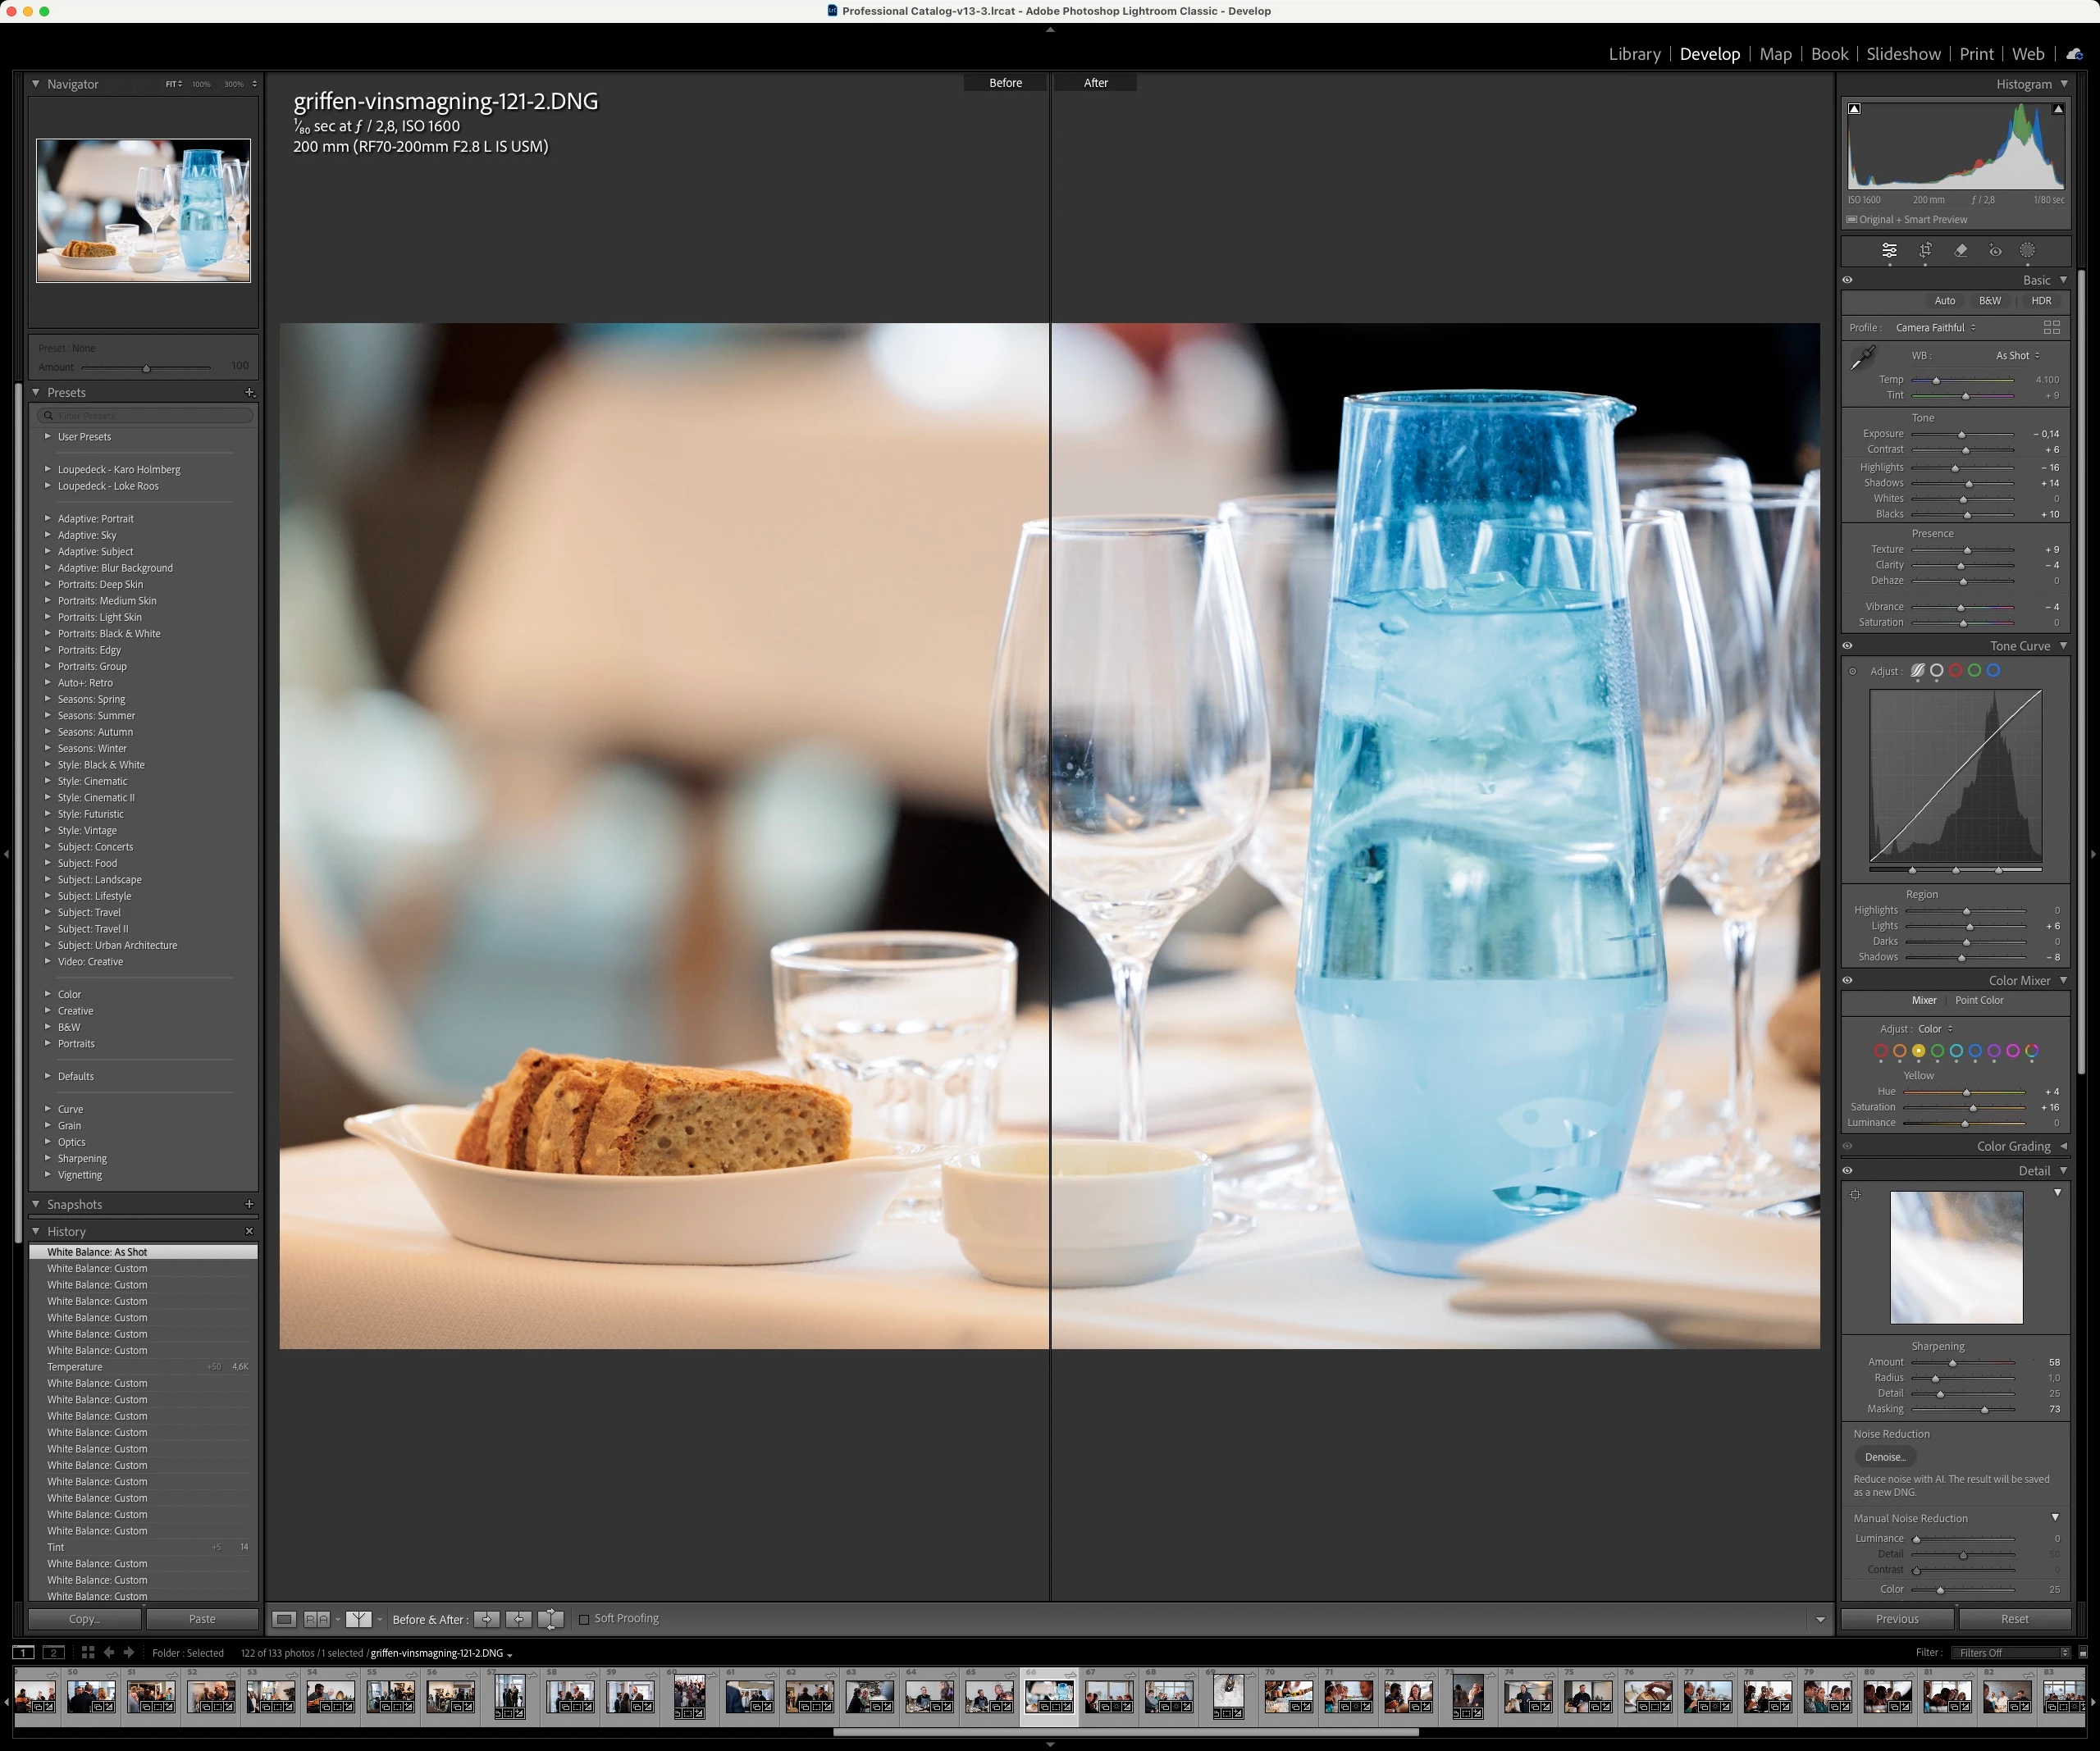Toggle Tone Curve panel visibility eye
Viewport: 2100px width, 1751px height.
pos(1847,646)
